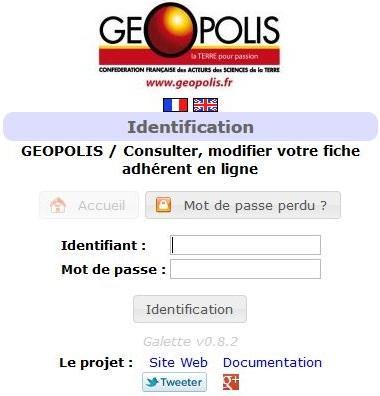Switch language with the British flag
The width and height of the screenshot is (380, 396).
pyautogui.click(x=205, y=105)
